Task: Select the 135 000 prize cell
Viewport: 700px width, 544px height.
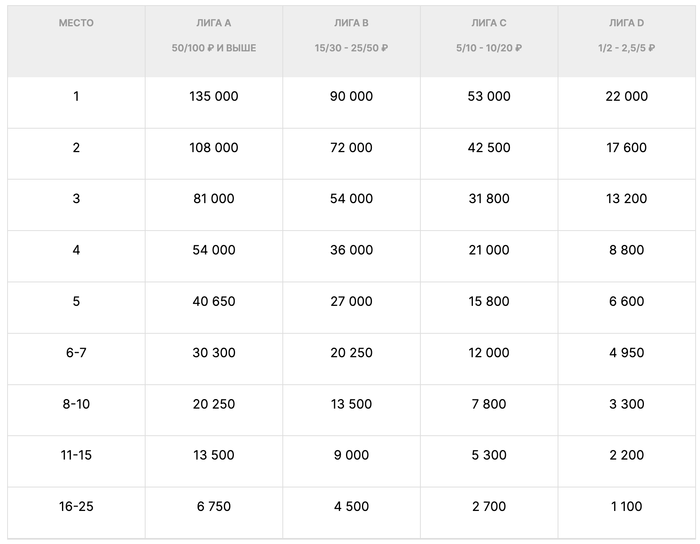Action: click(214, 97)
